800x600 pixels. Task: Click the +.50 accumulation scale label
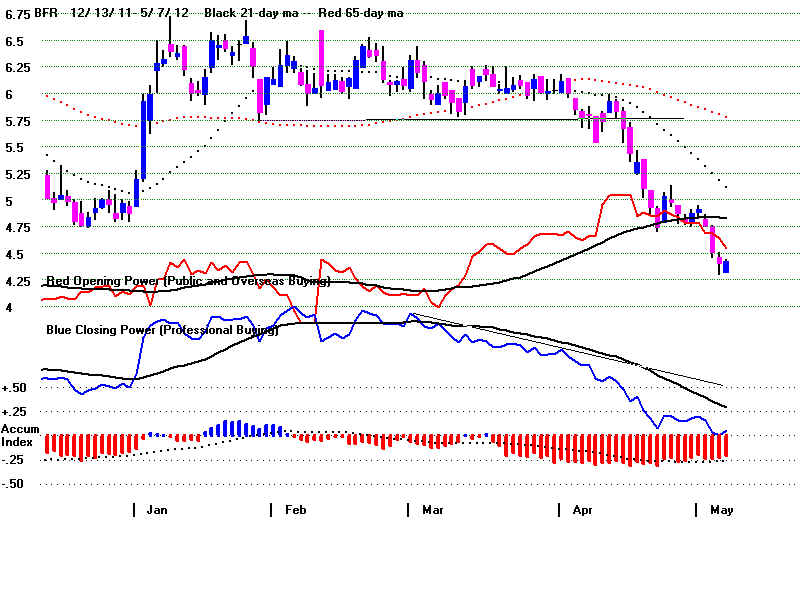point(14,388)
